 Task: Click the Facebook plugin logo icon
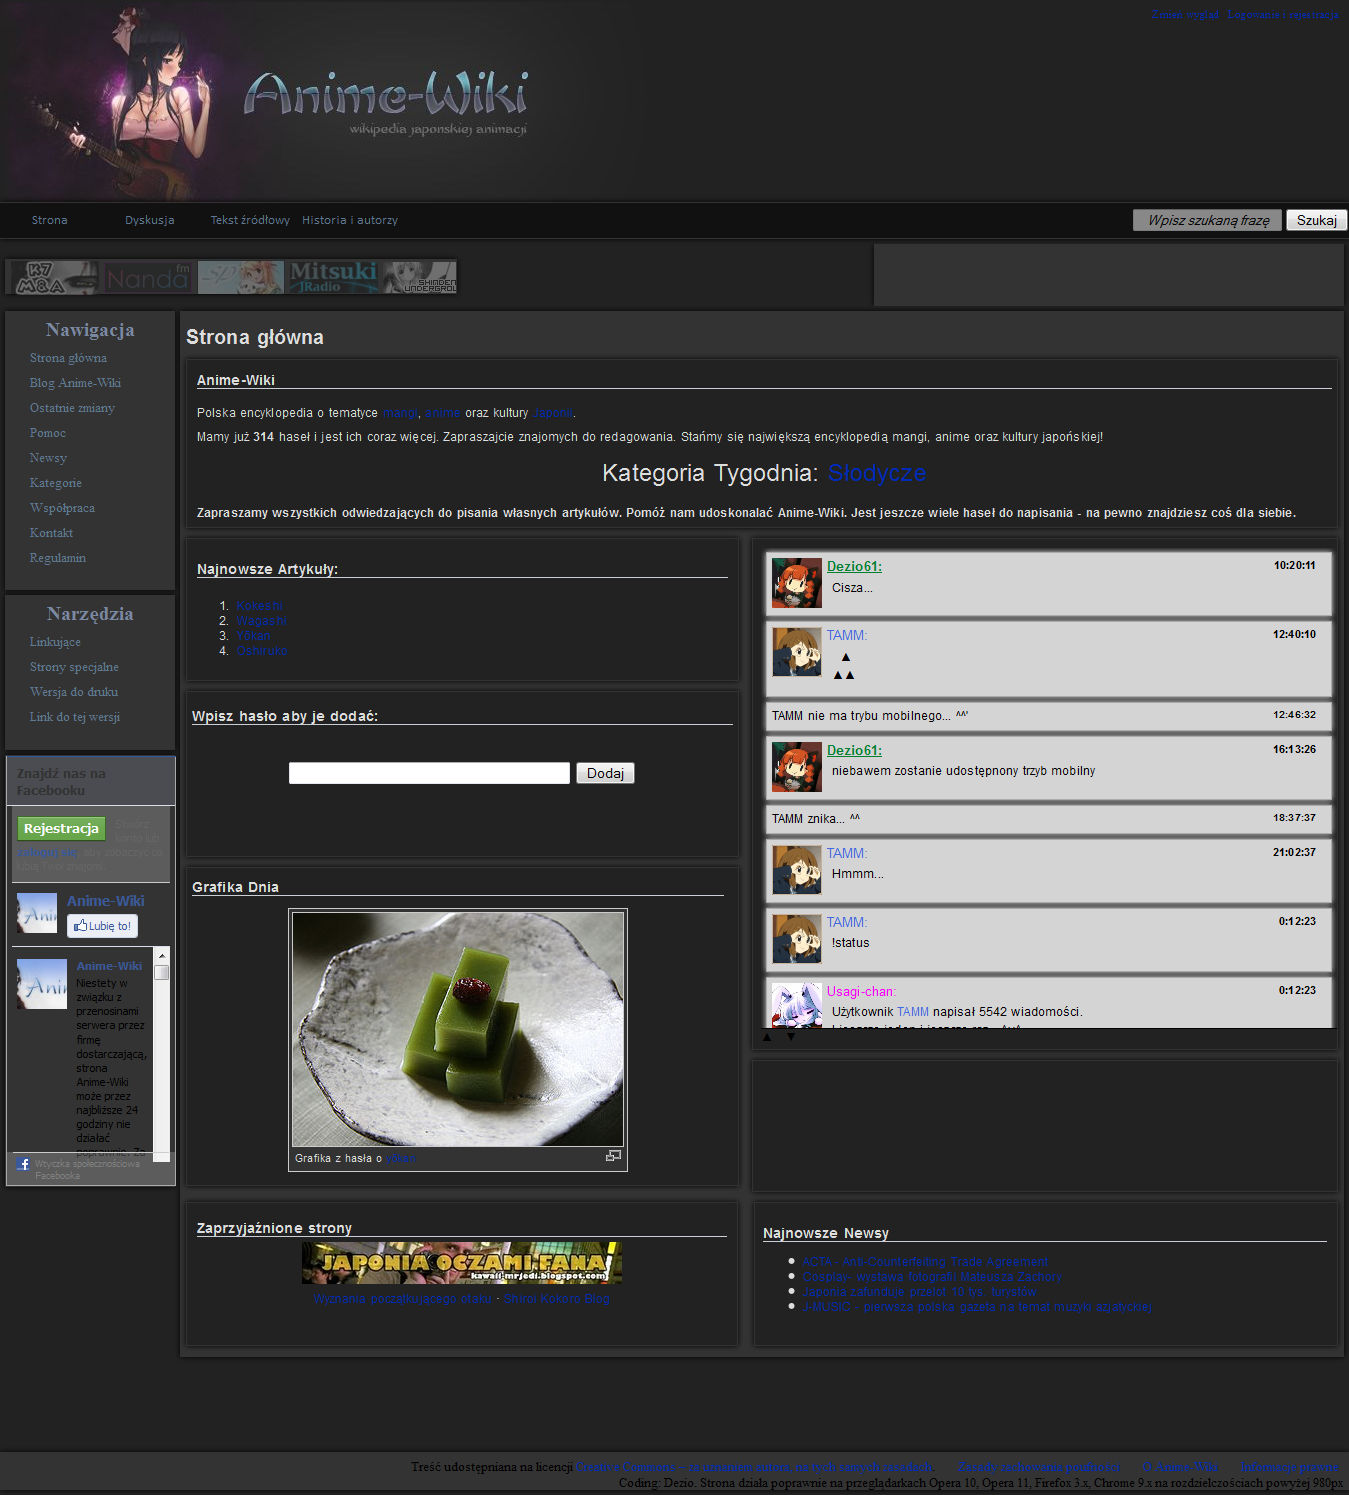(x=23, y=1164)
